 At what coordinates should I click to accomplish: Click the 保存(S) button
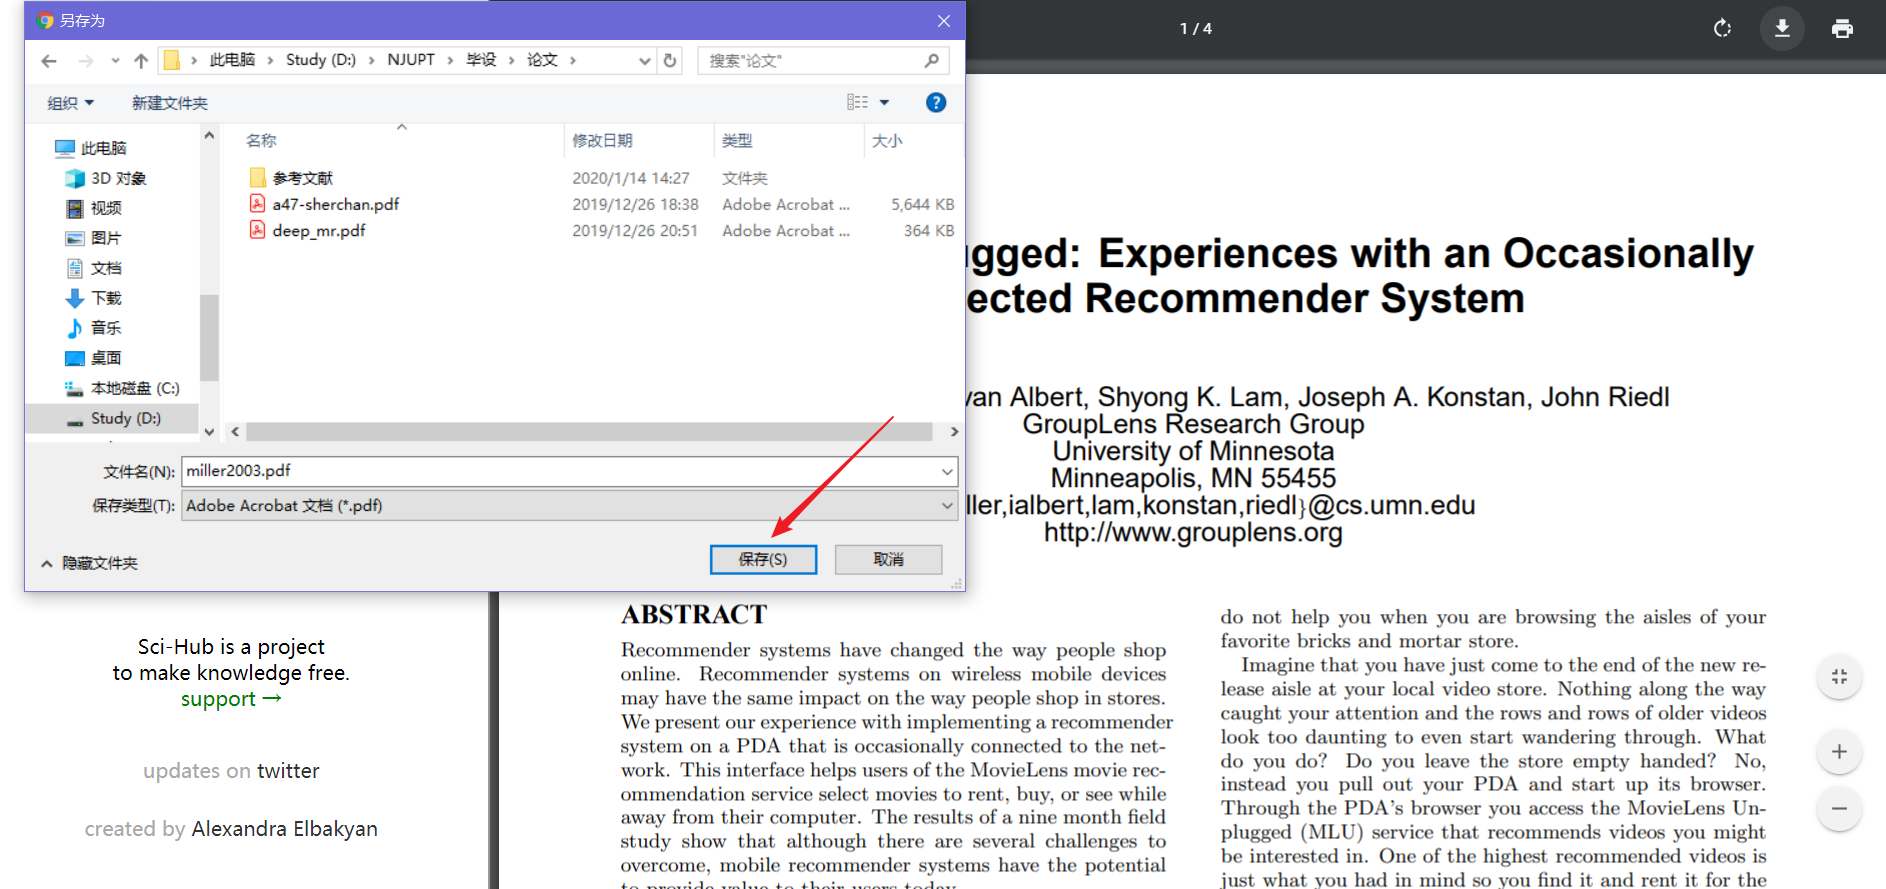(x=763, y=559)
